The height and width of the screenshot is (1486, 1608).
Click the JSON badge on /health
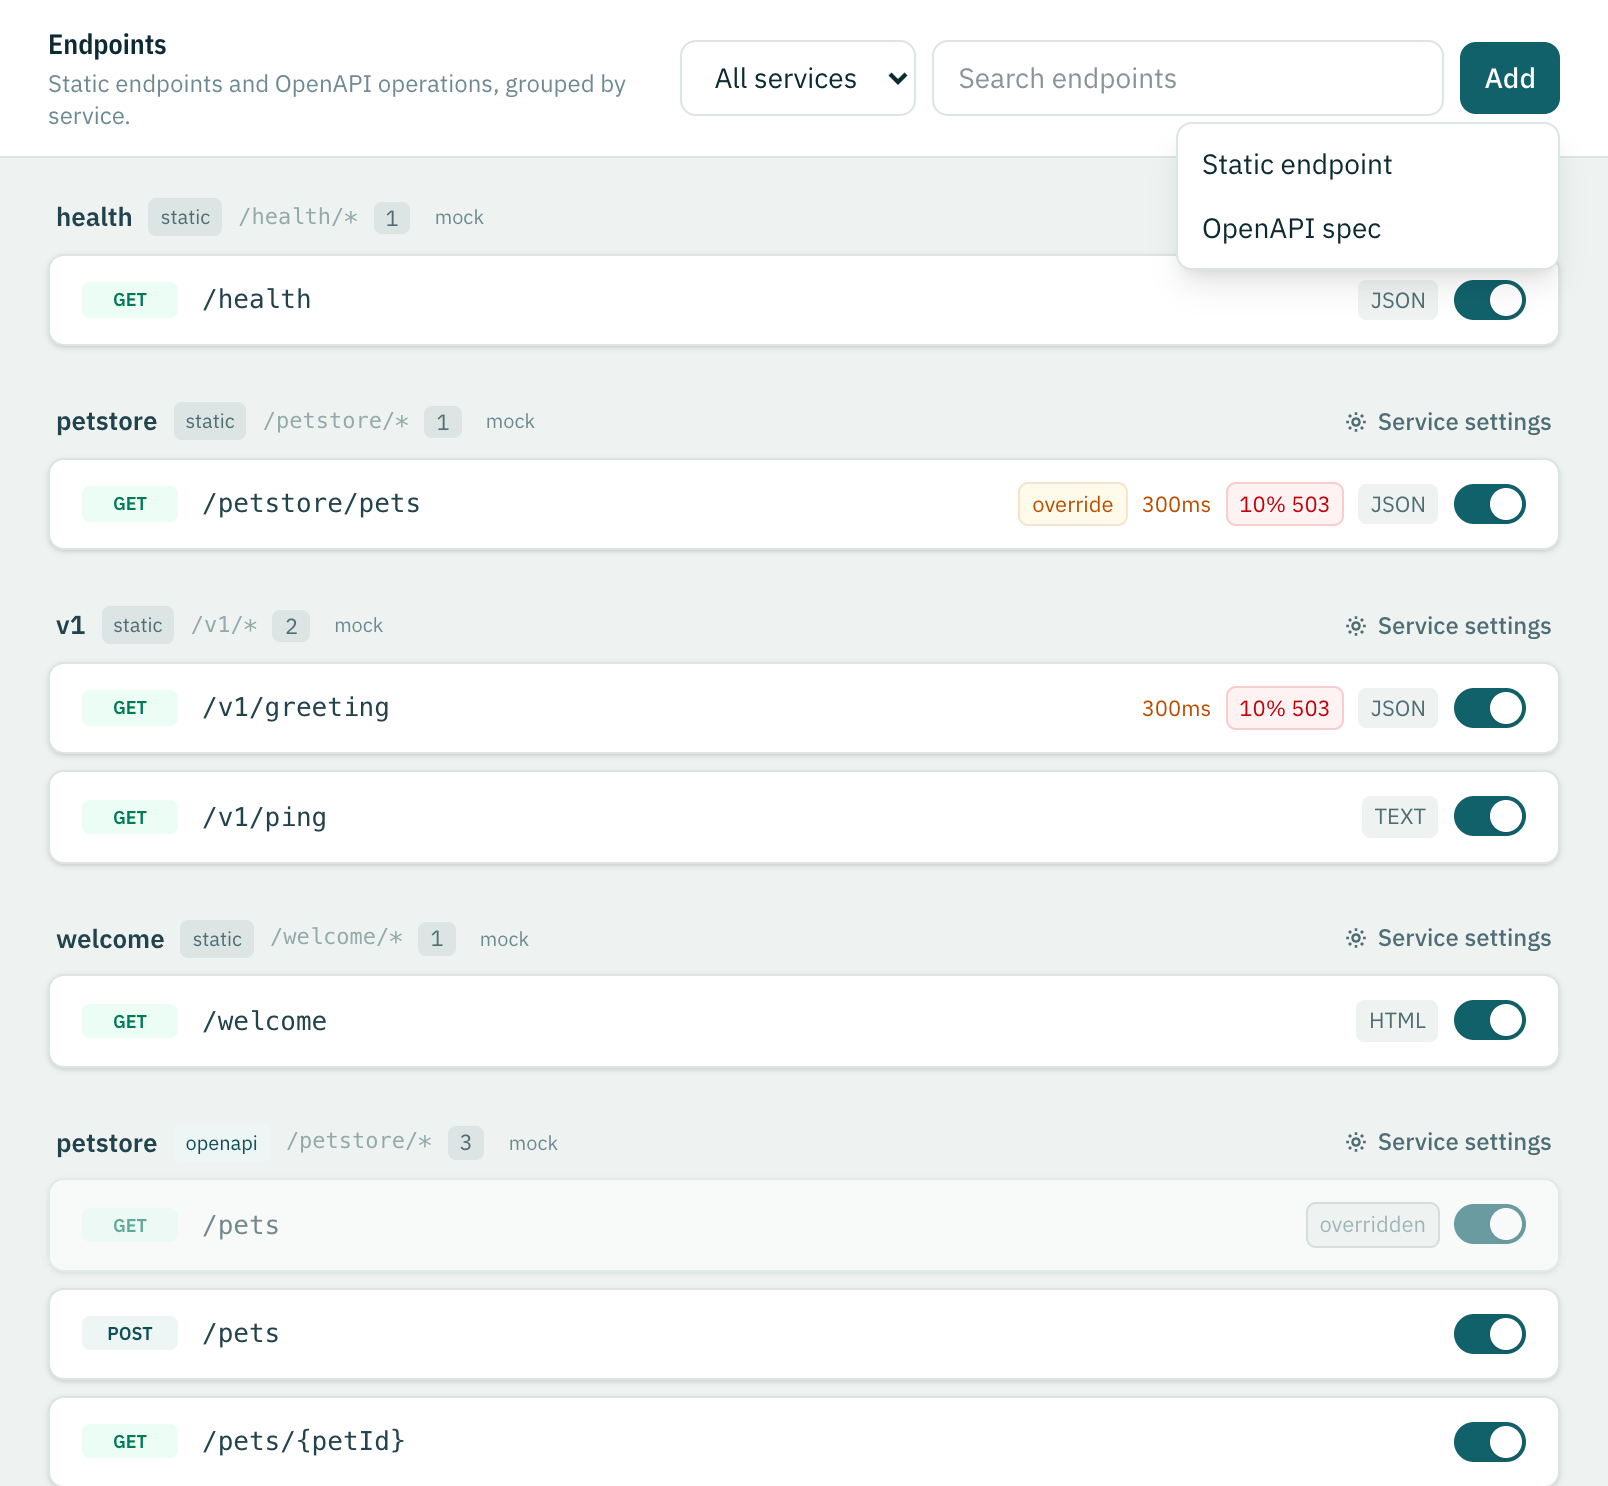(1397, 300)
